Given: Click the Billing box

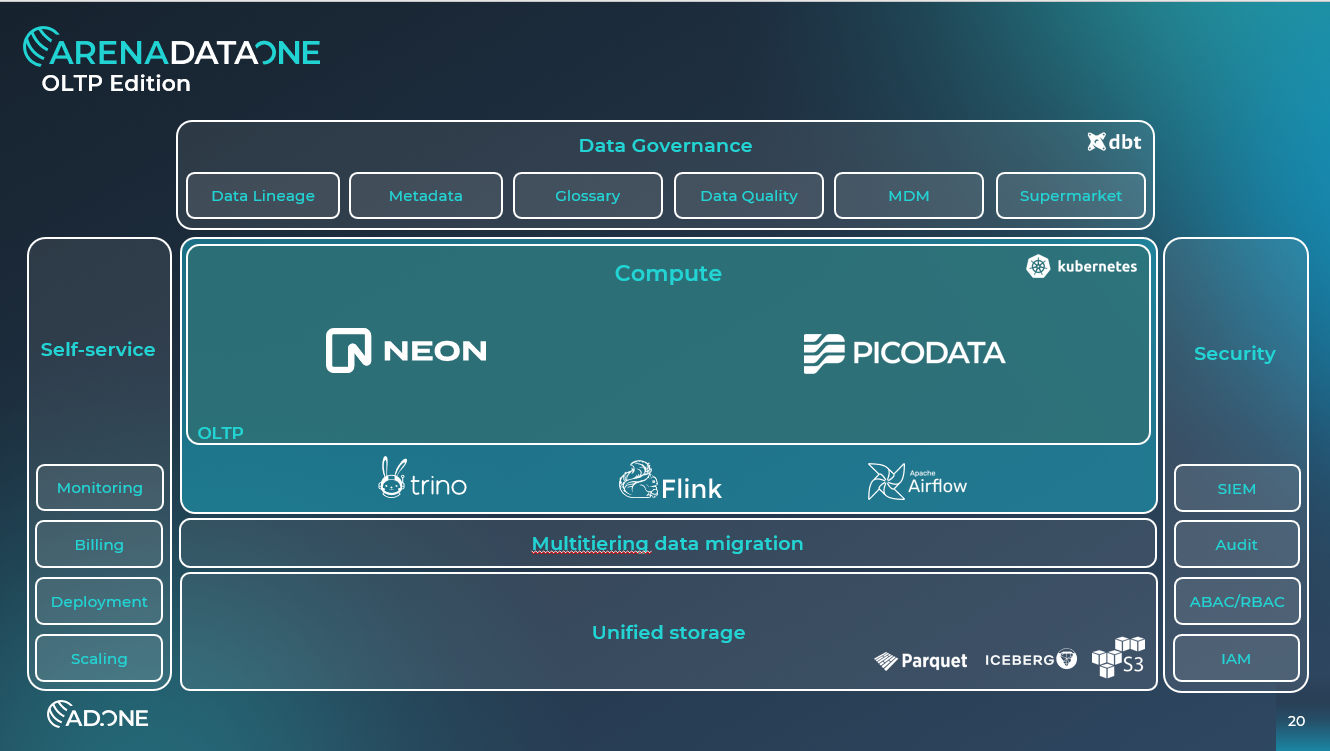Looking at the screenshot, I should coord(99,545).
